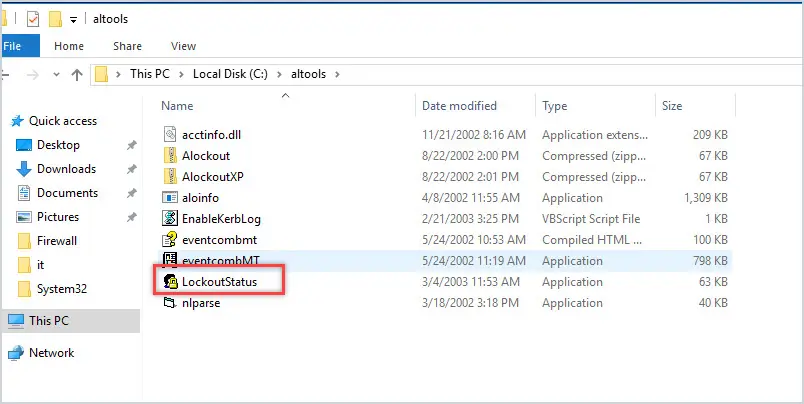Screen dimensions: 804x404
Task: Select the altools breadcrumb in address bar
Action: pyautogui.click(x=308, y=74)
